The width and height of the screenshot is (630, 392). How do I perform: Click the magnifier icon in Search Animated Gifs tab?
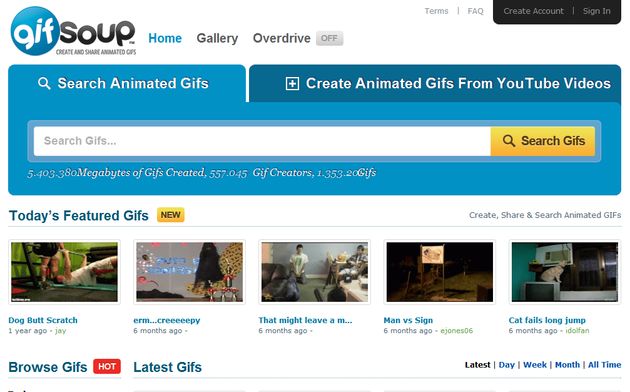pyautogui.click(x=44, y=83)
